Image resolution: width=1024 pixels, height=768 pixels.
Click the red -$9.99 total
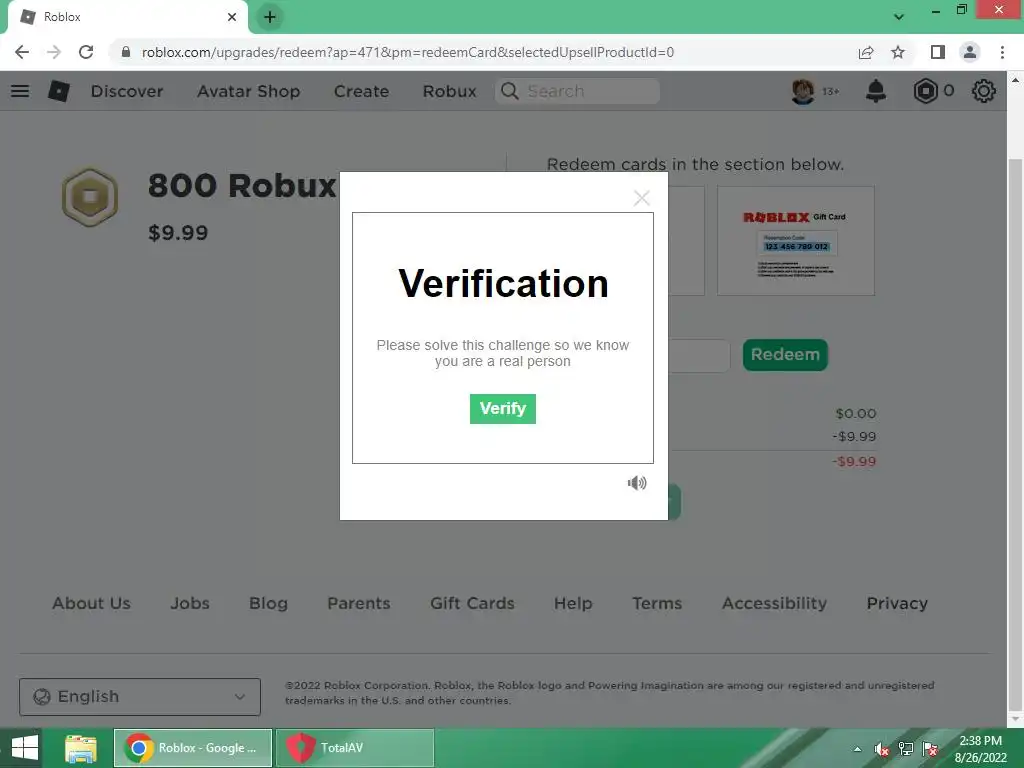coord(854,462)
